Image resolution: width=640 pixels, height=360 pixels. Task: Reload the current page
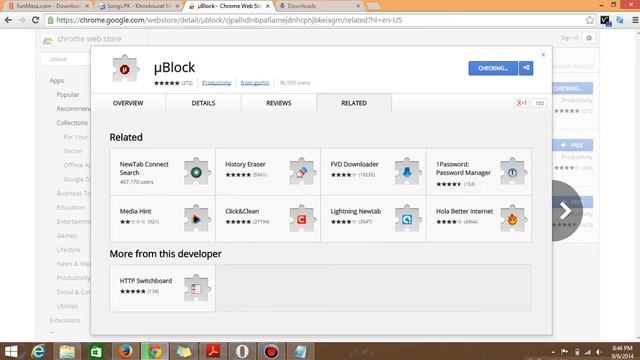(x=36, y=20)
